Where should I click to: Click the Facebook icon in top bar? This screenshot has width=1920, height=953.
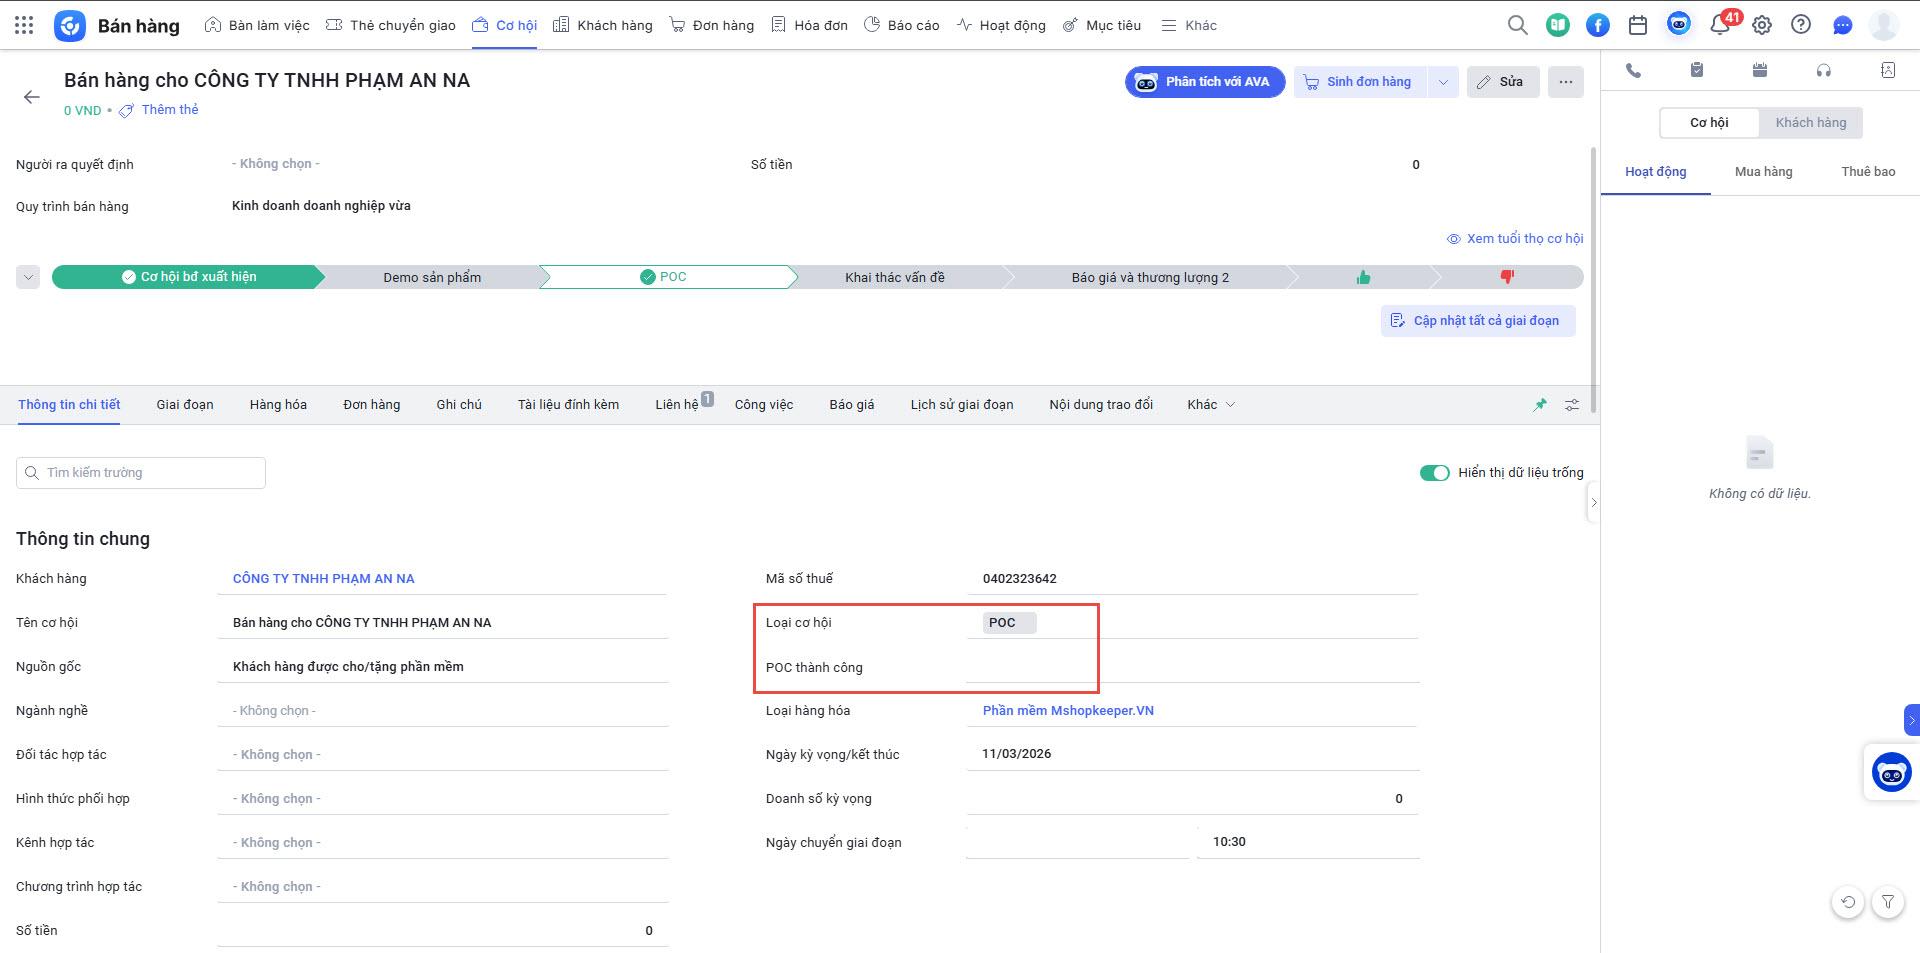tap(1598, 25)
